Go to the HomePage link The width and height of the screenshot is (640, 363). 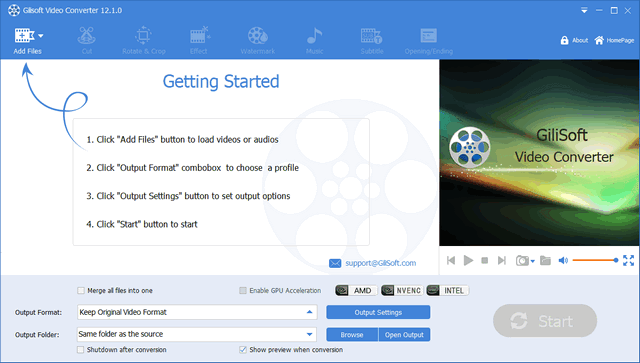pyautogui.click(x=614, y=40)
